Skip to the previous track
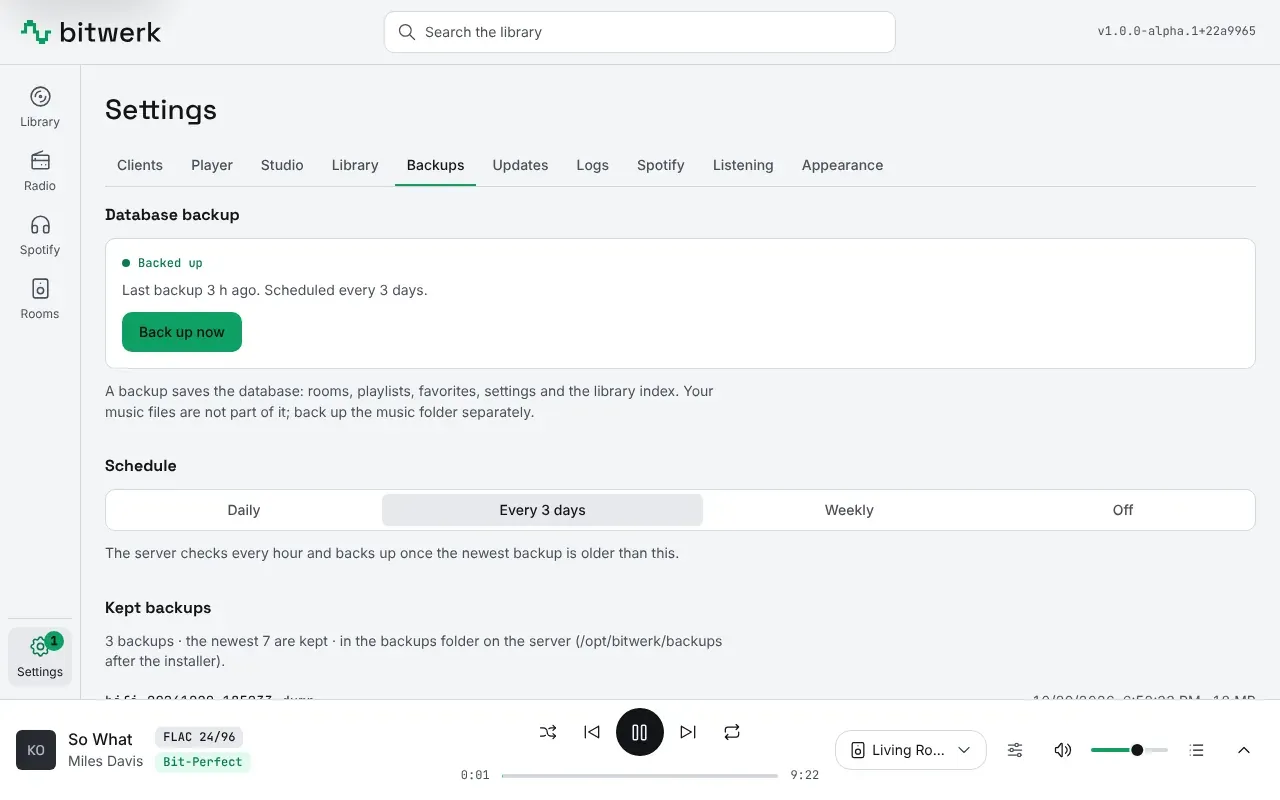This screenshot has height=800, width=1280. (x=592, y=732)
